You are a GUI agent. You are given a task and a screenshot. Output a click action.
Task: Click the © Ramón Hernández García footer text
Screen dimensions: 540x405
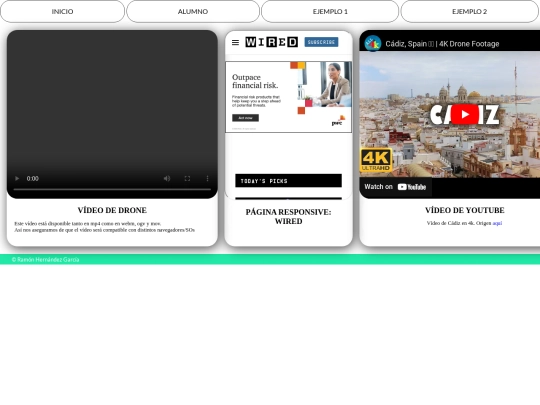coord(45,260)
